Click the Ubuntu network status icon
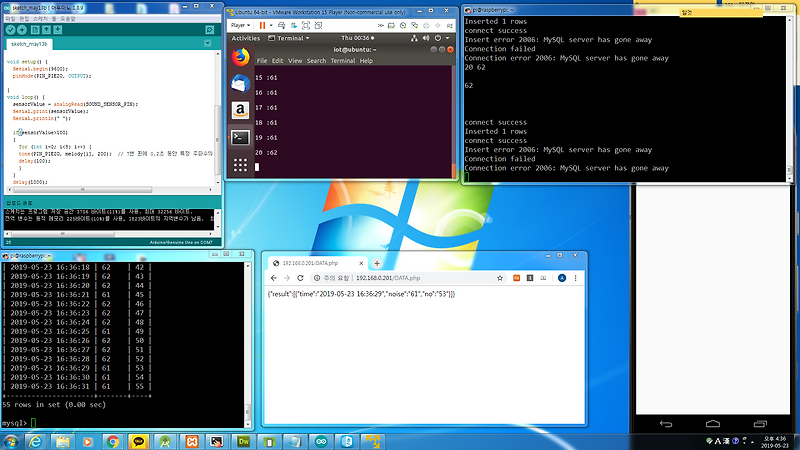800x450 pixels. click(414, 38)
